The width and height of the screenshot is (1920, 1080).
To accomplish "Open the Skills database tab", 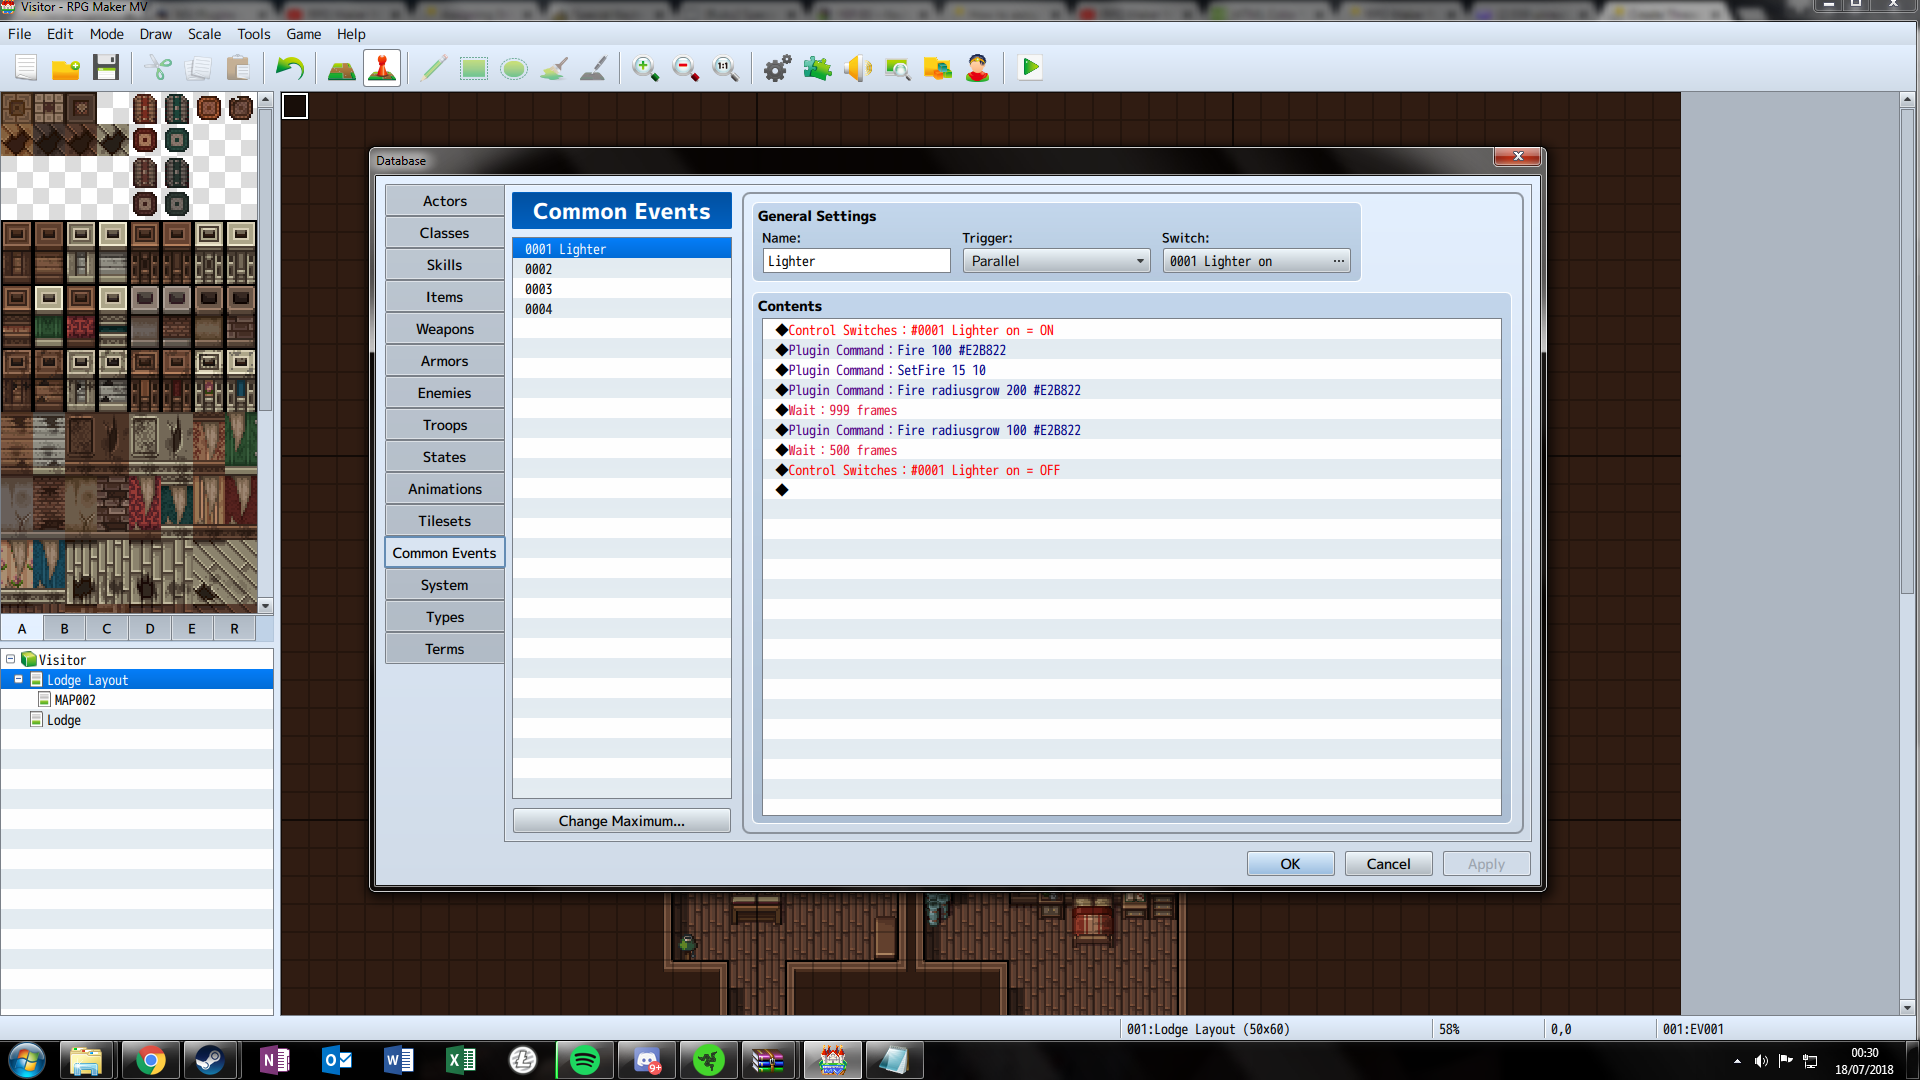I will 444,265.
